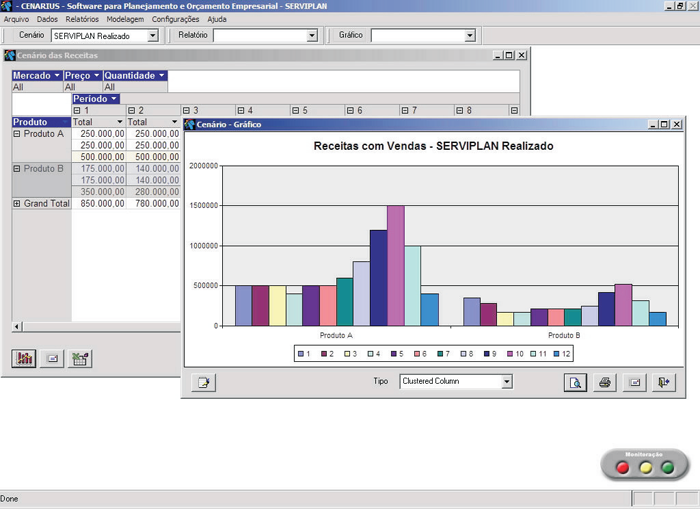Click the left arrow of the horizontal scrollbar
Screen dimensions: 700x509
(17, 326)
